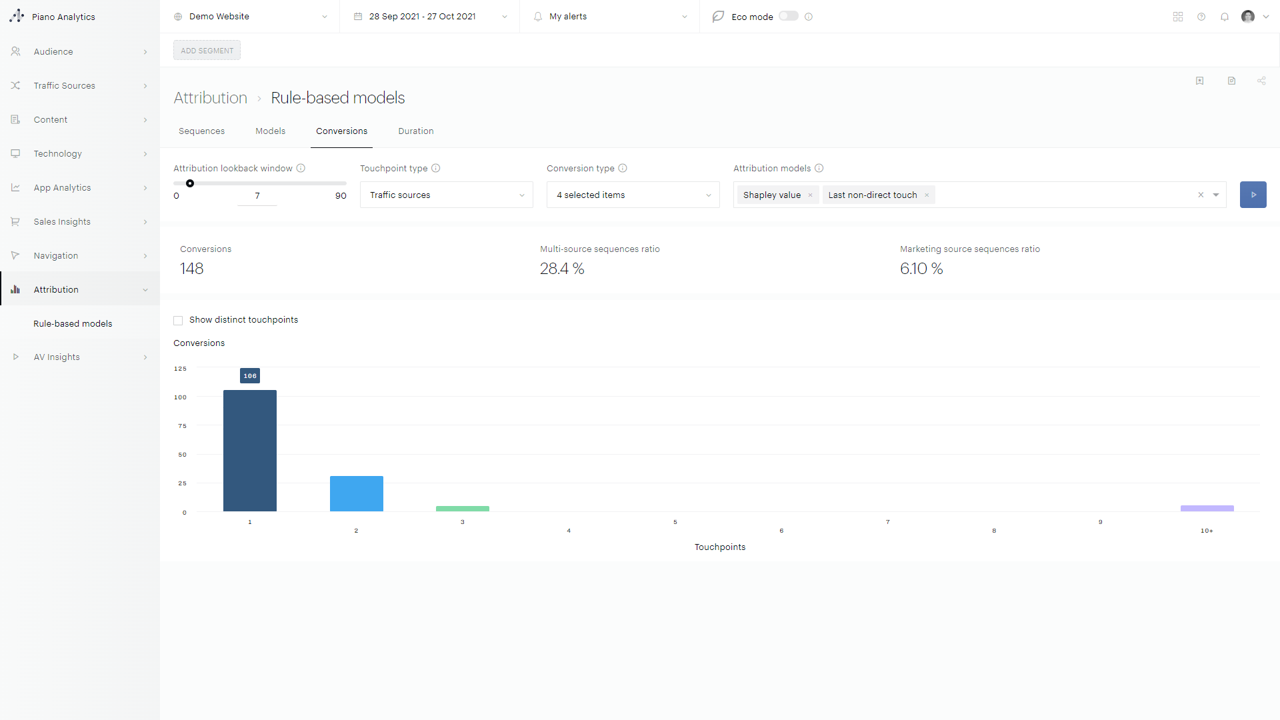The width and height of the screenshot is (1280, 720).
Task: Toggle the Eco mode switch
Action: coord(789,16)
